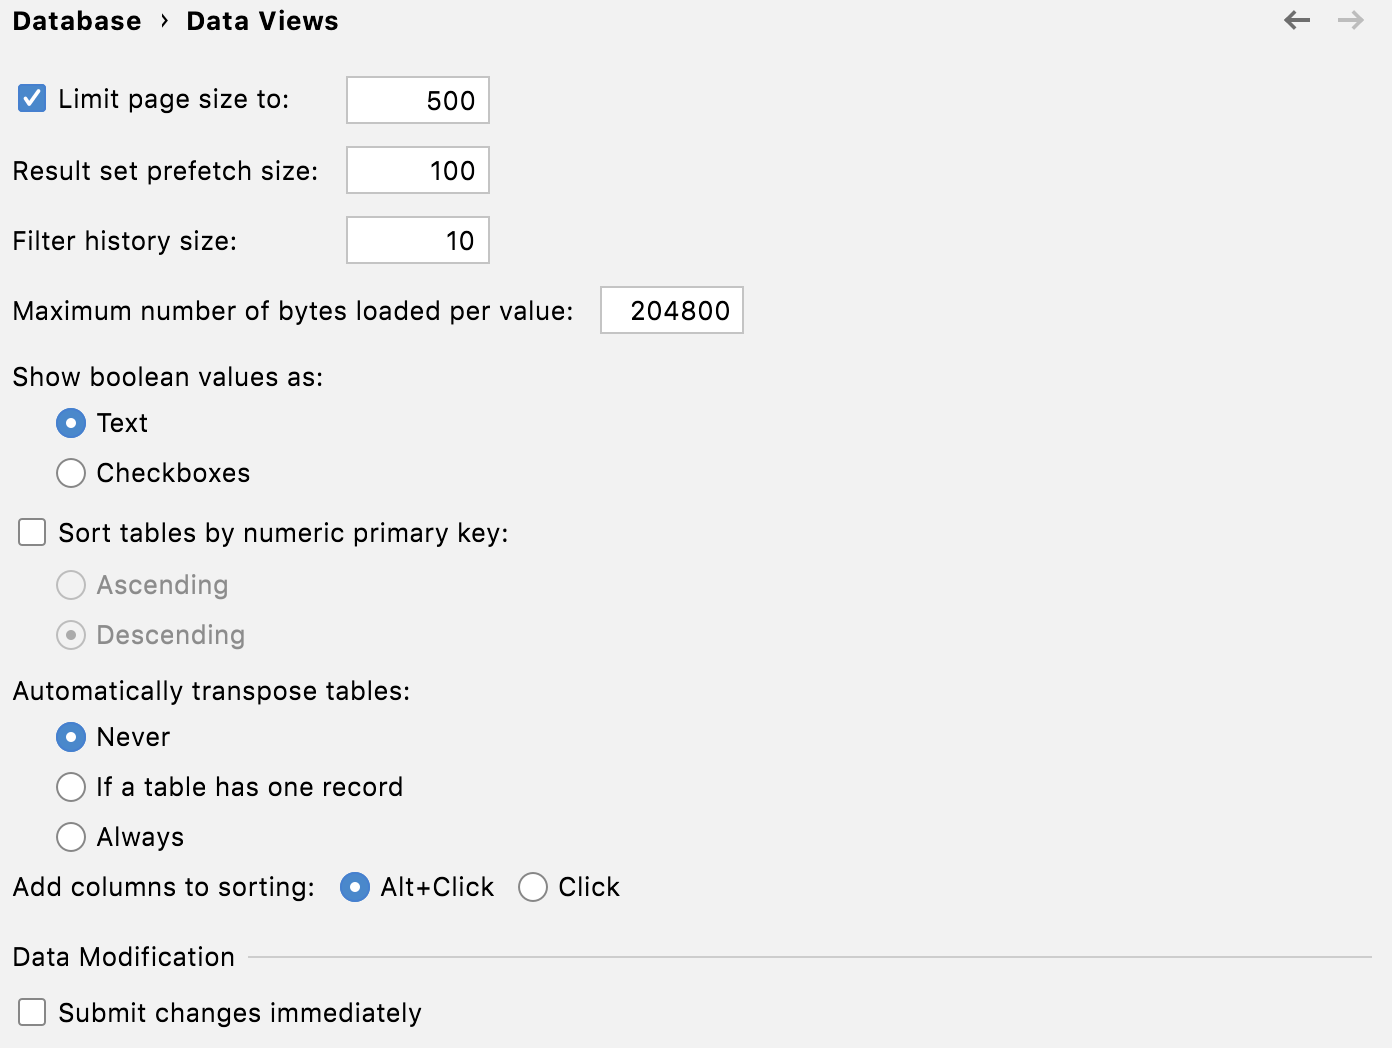Click the Filter history size field
This screenshot has height=1048, width=1392.
point(417,240)
